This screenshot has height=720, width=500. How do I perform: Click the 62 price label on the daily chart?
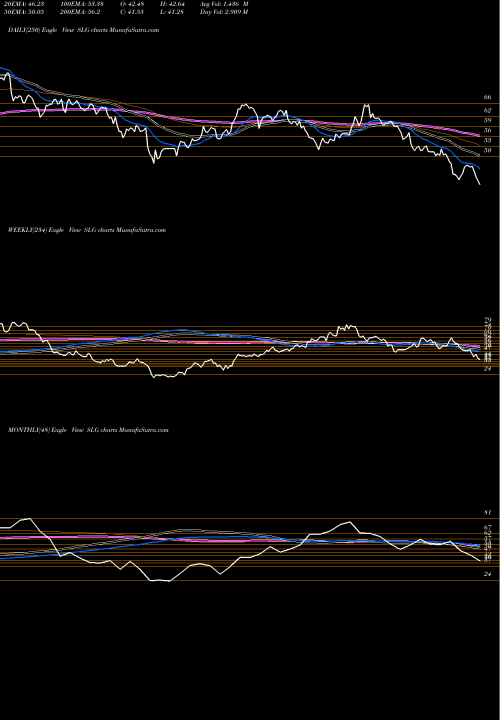[x=488, y=111]
